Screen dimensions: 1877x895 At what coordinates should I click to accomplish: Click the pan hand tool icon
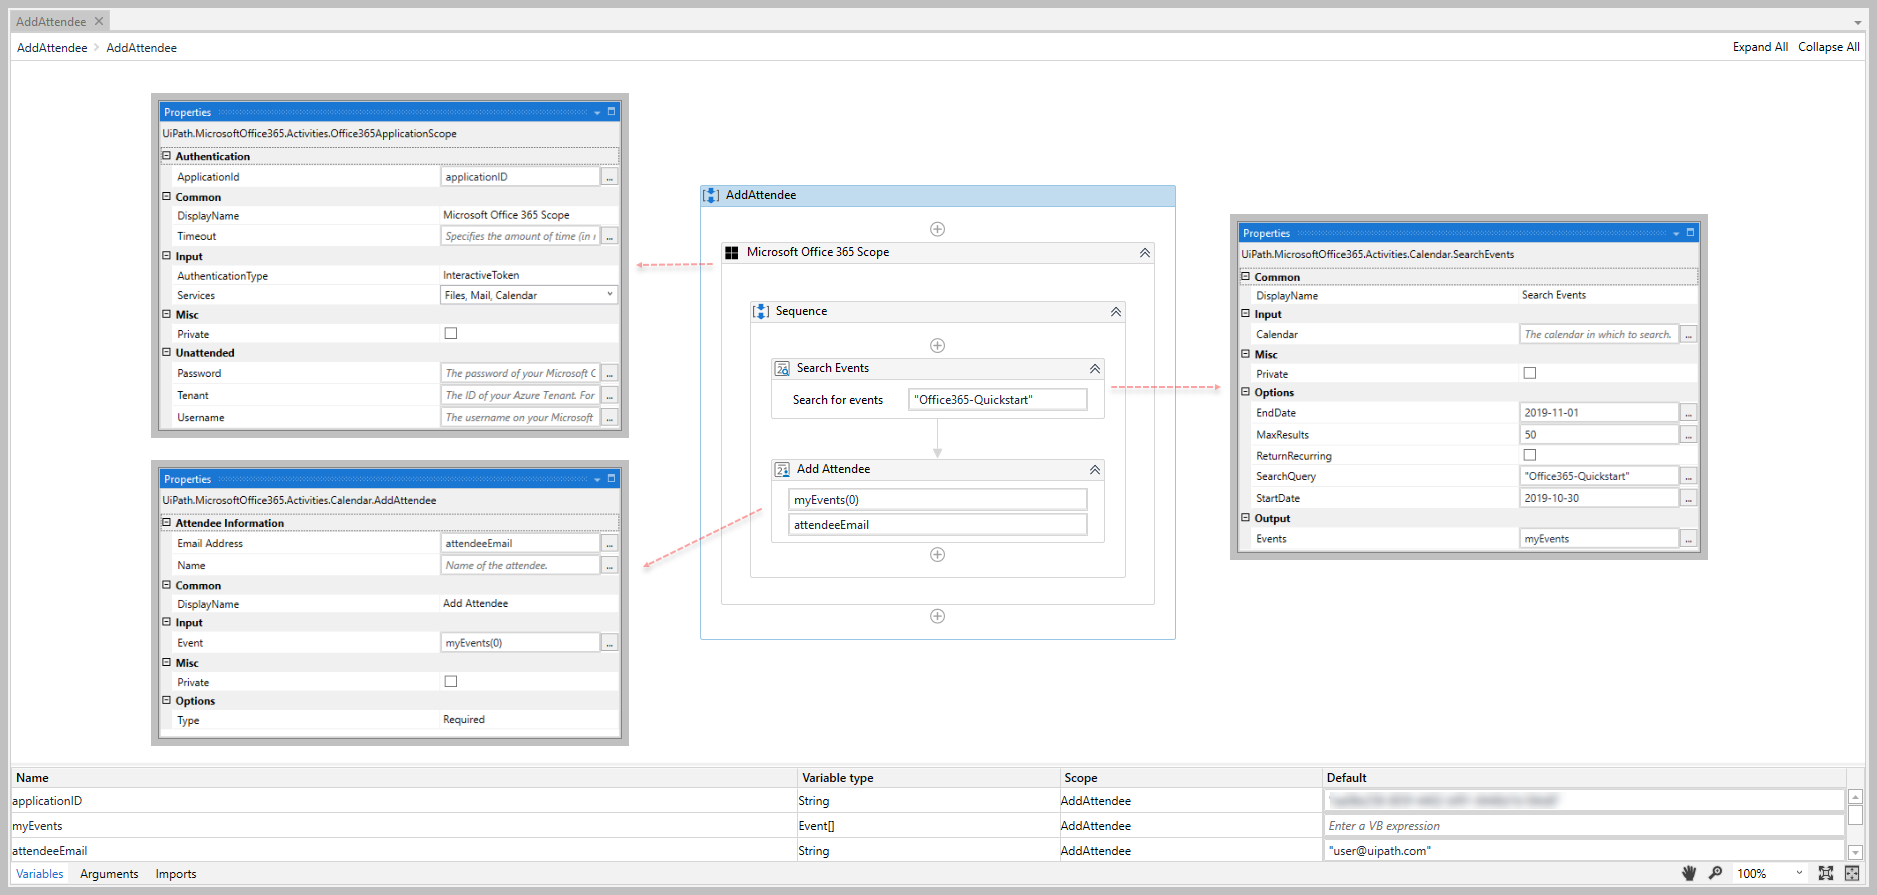tap(1689, 873)
